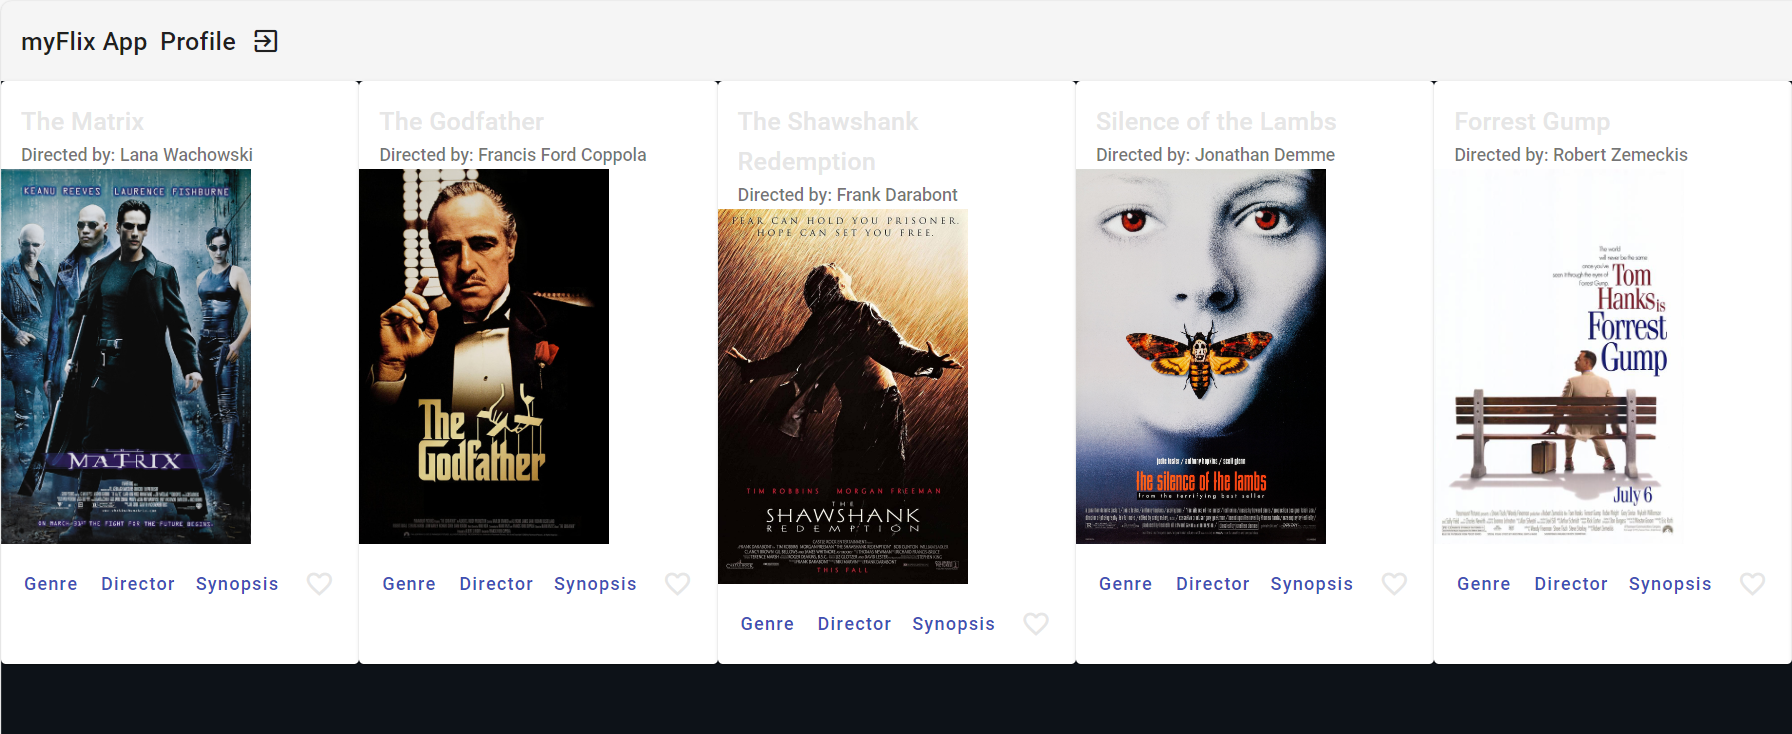
Task: View Director info for The Godfather
Action: coord(496,584)
